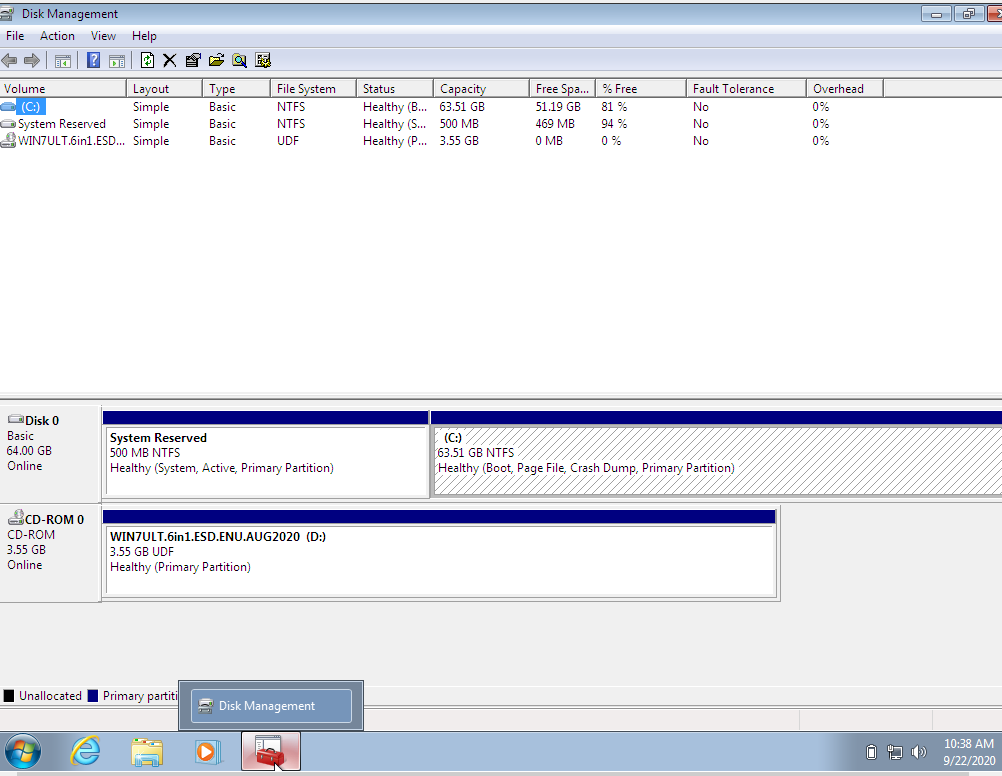Select the Delete (X) toolbar icon
The width and height of the screenshot is (1002, 776).
170,60
